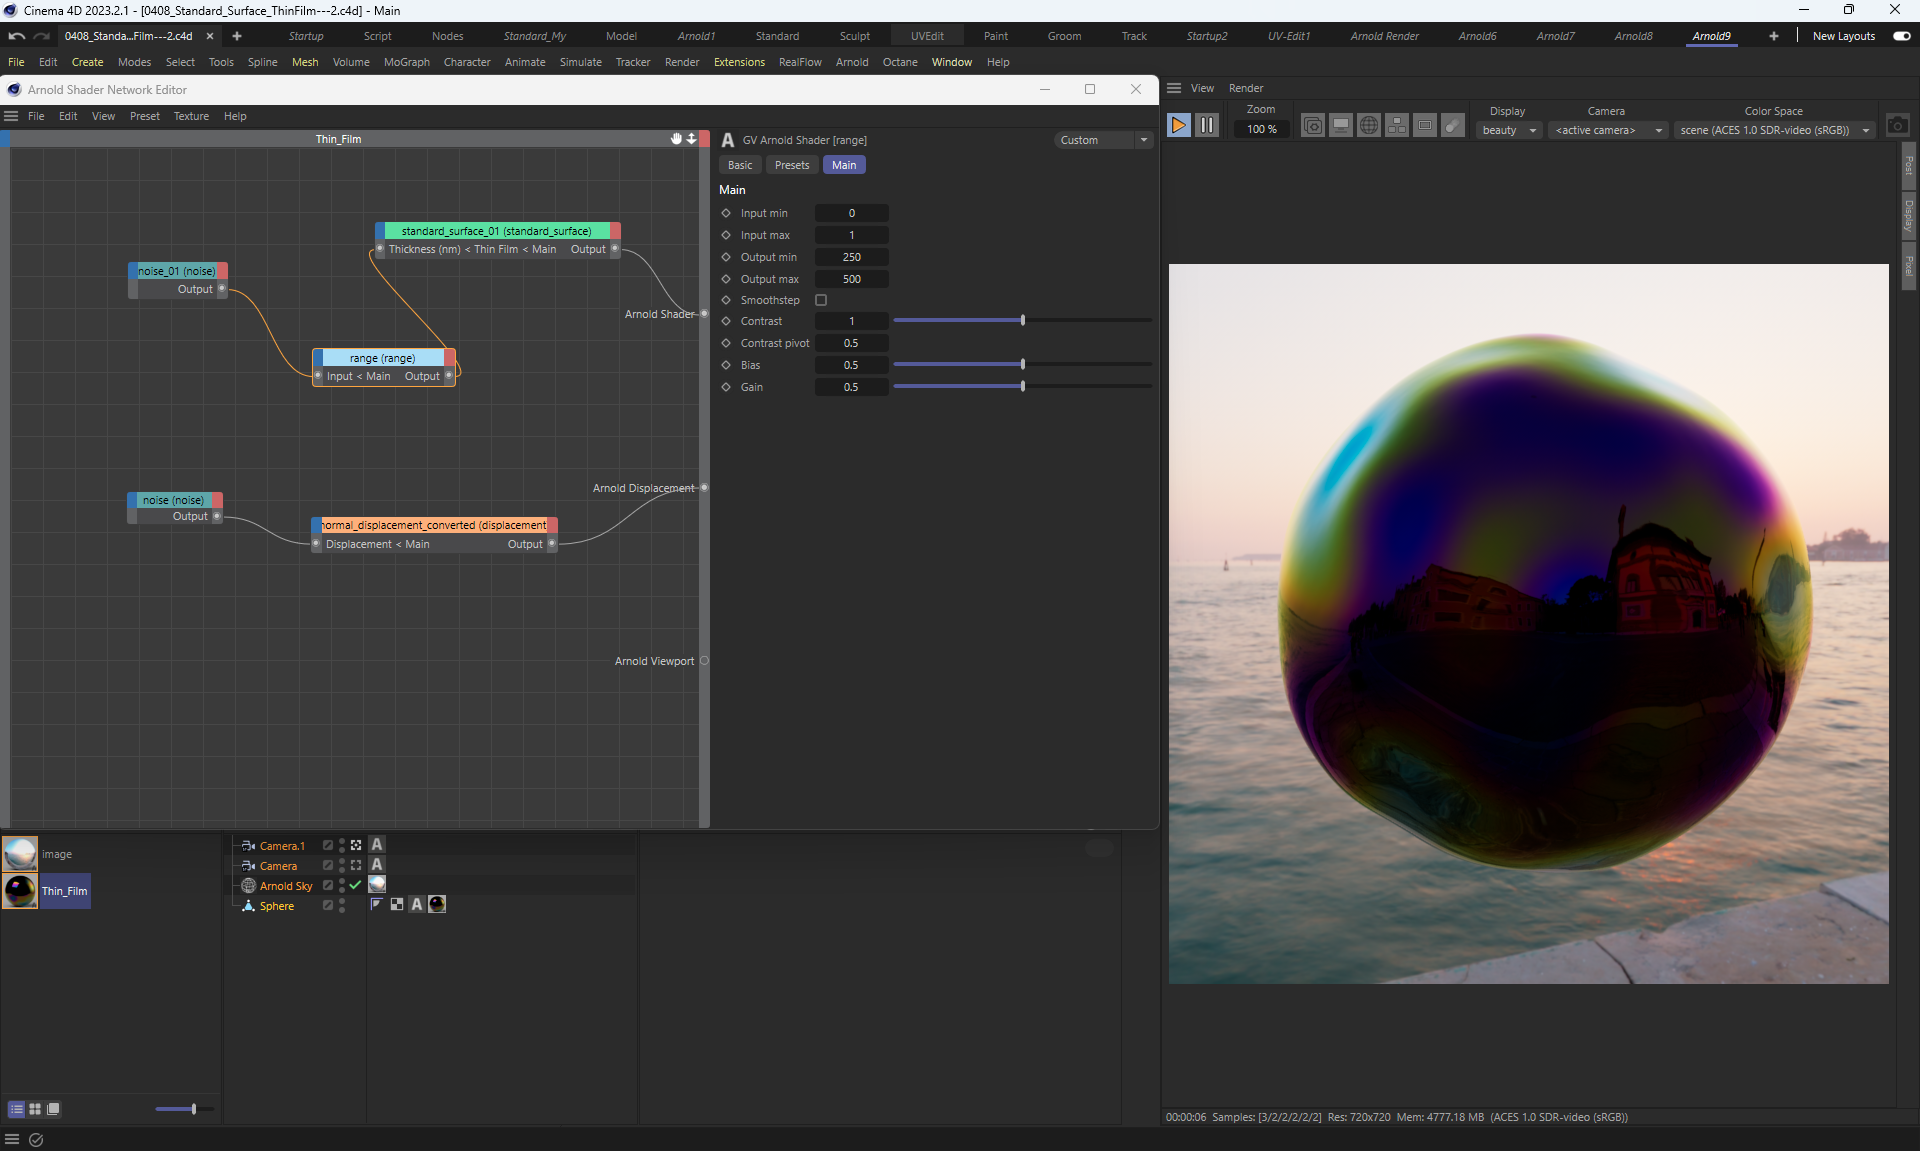This screenshot has width=1920, height=1151.
Task: Open the MoGraph menu
Action: click(x=406, y=62)
